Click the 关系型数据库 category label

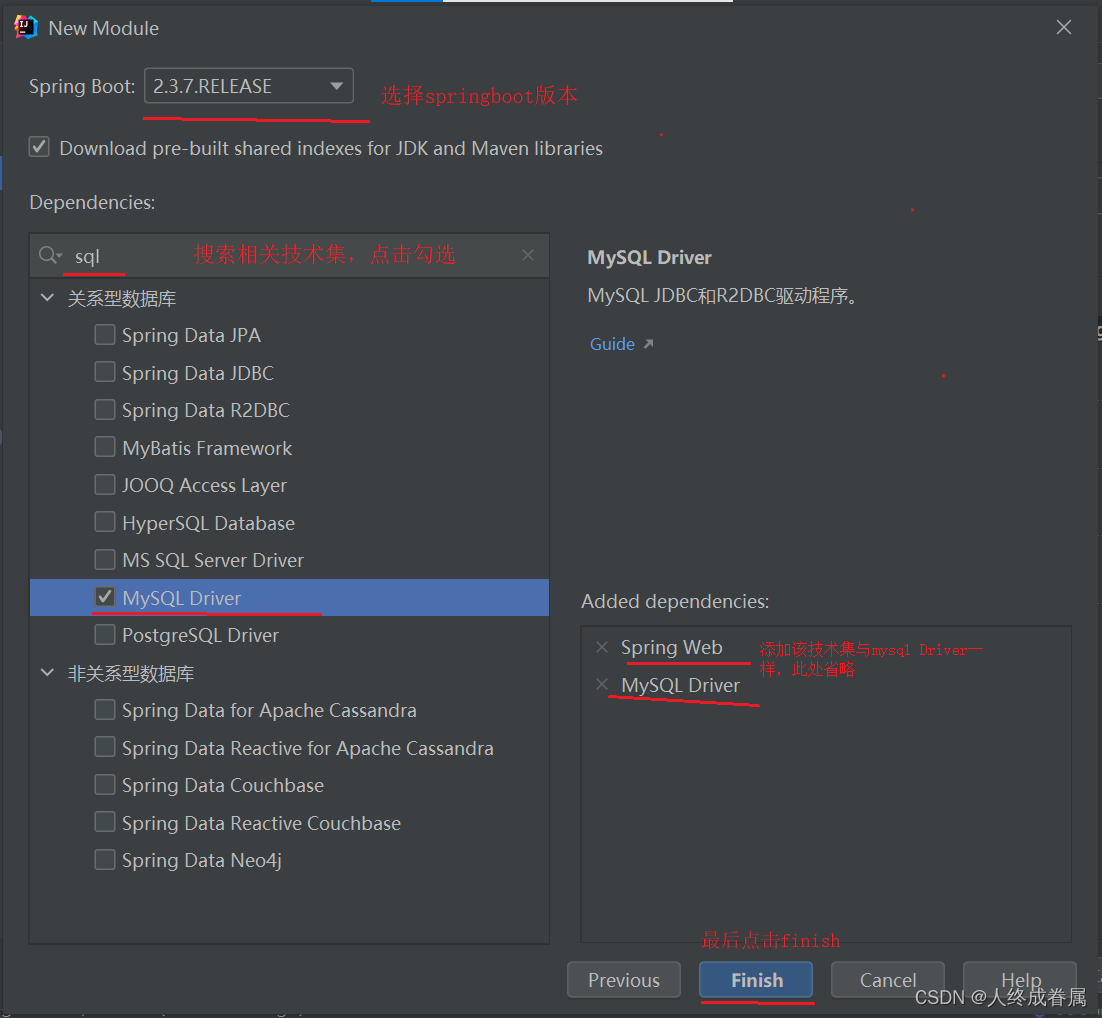pyautogui.click(x=122, y=298)
